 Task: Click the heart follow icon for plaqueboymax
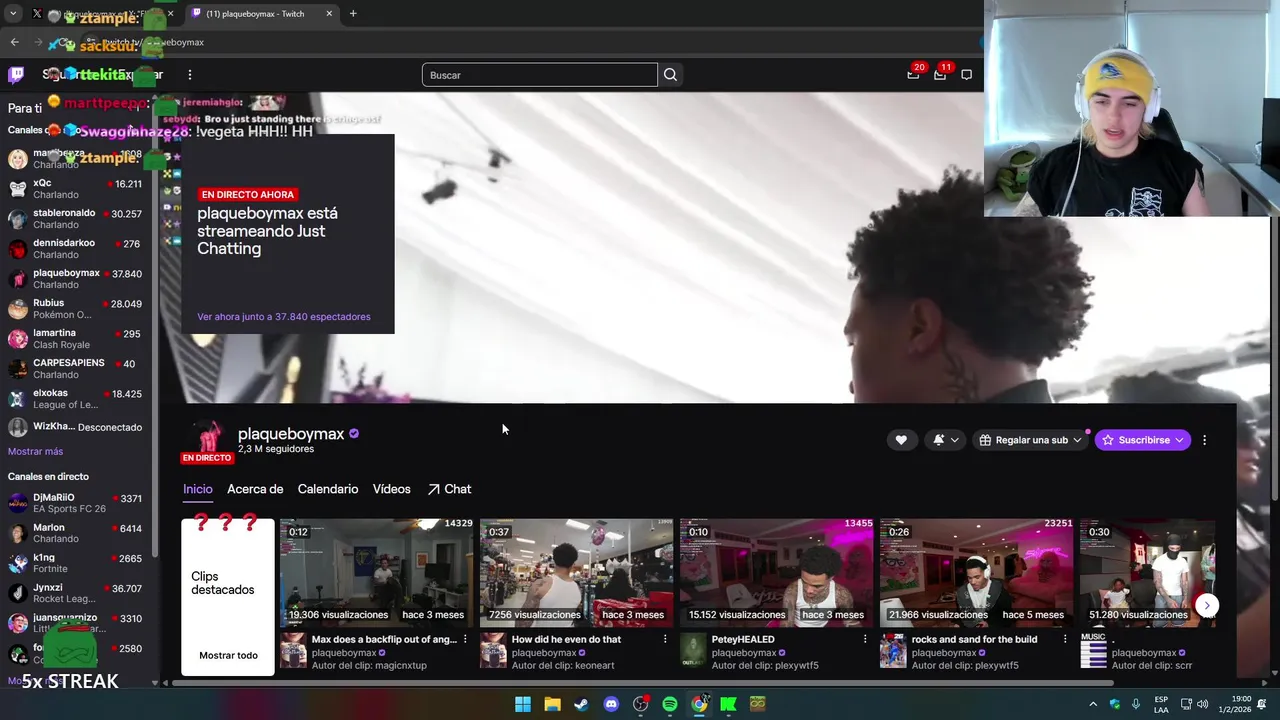901,440
